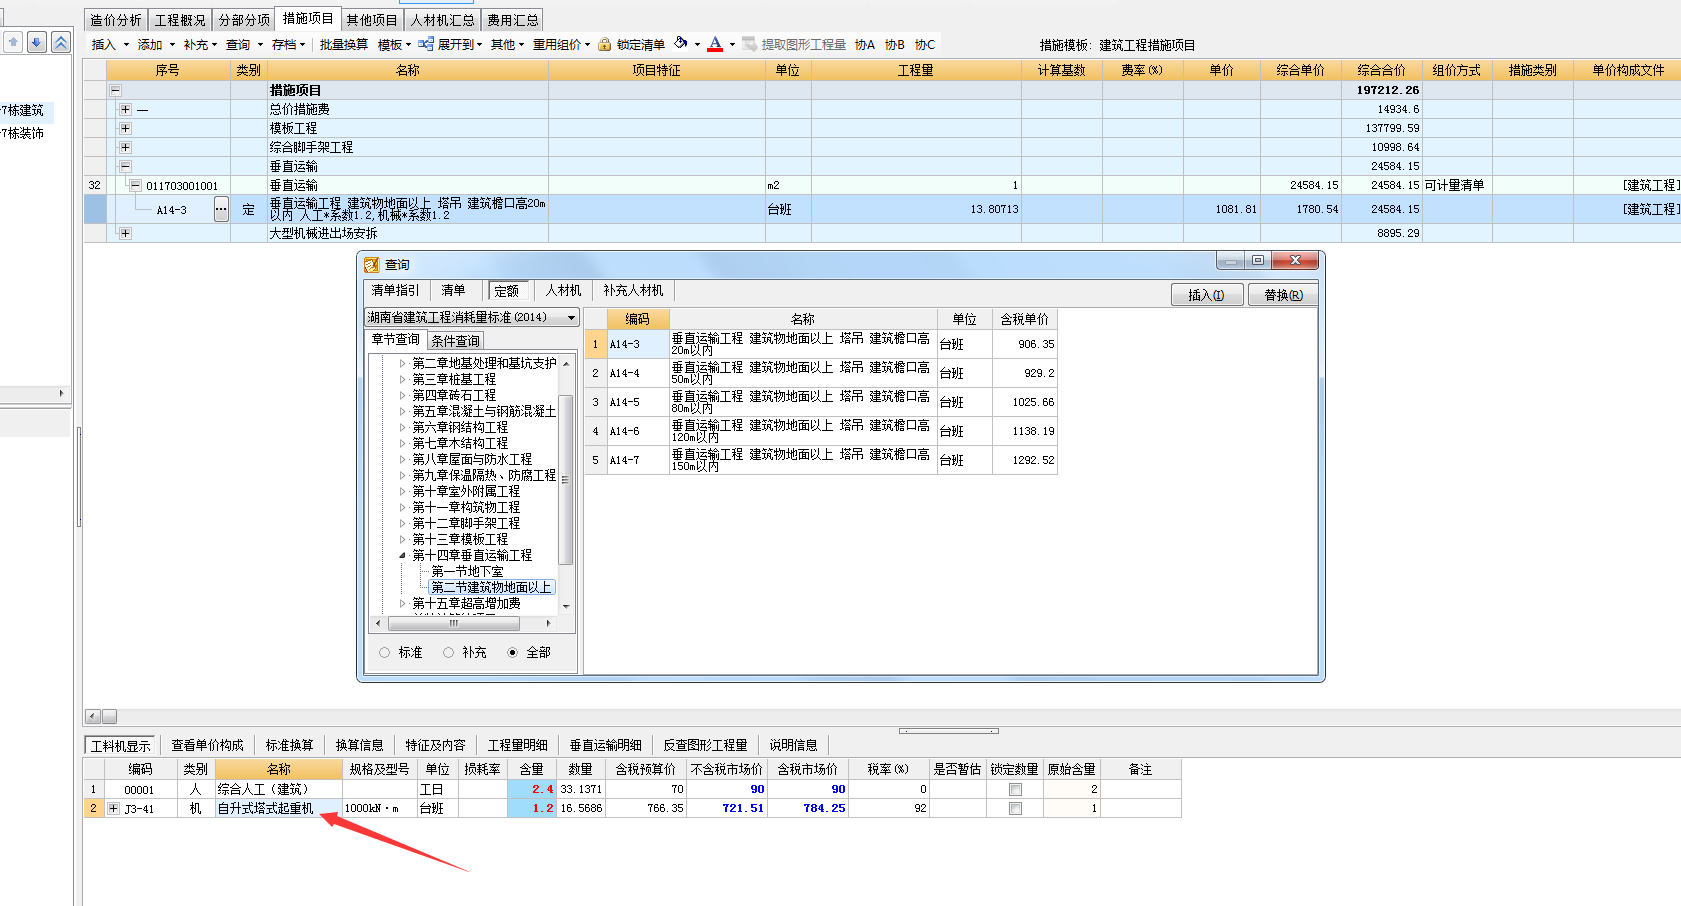Screen dimensions: 1681x906
Task: Open the 湖南省建筑工程消耗量标准 (2014) combo box
Action: coord(472,317)
